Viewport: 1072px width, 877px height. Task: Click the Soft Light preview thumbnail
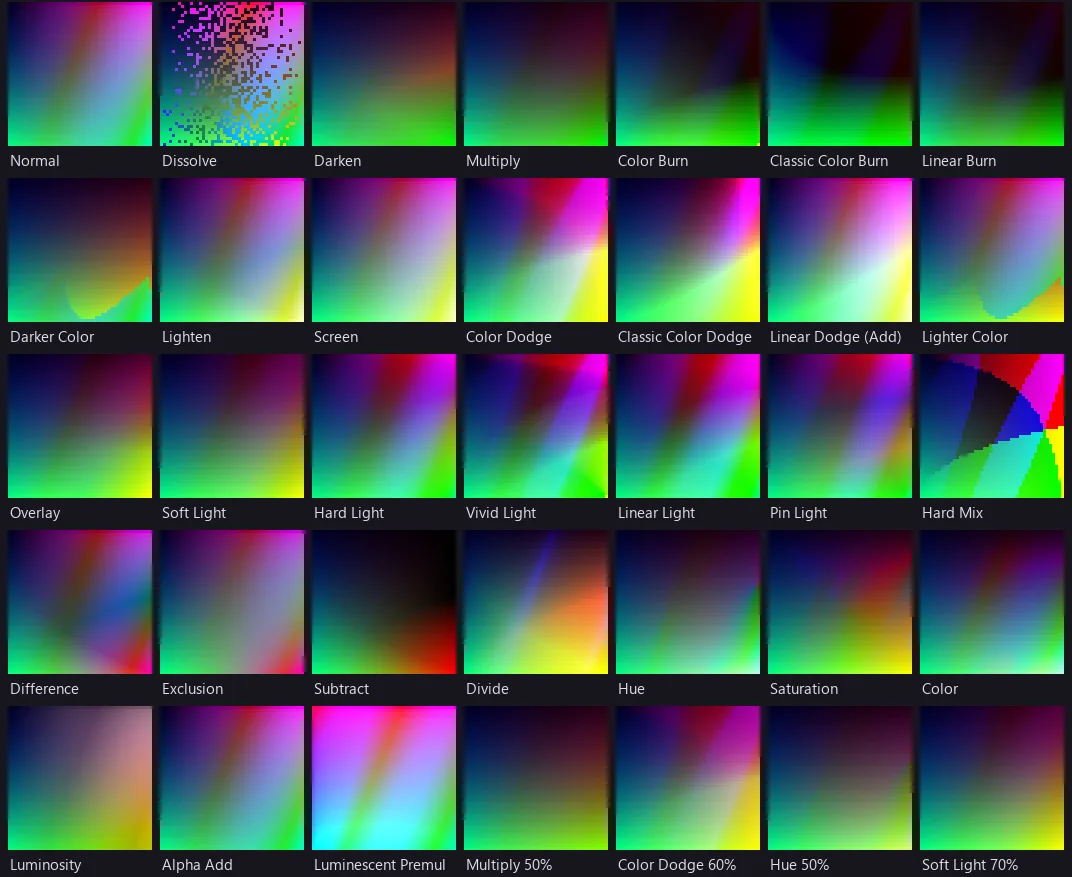(x=232, y=426)
